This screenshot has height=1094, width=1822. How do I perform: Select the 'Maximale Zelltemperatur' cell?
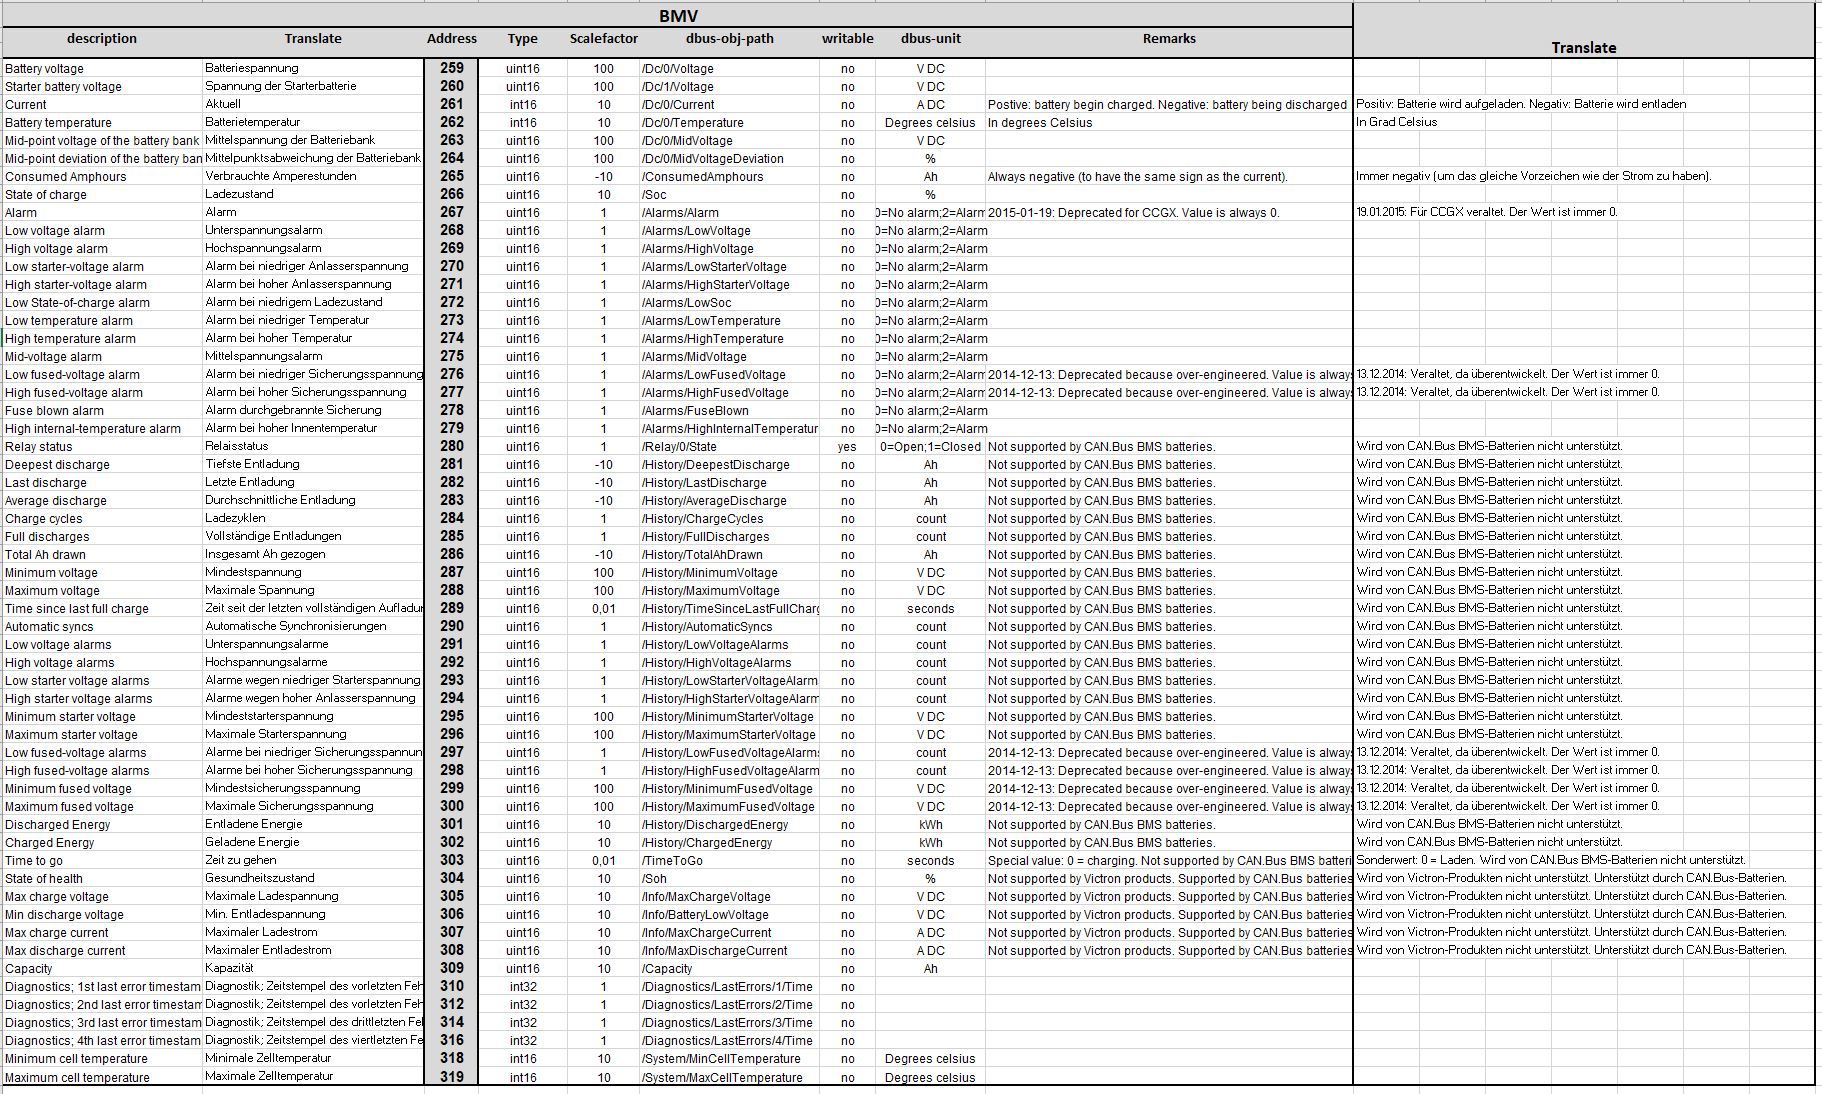click(x=313, y=1077)
